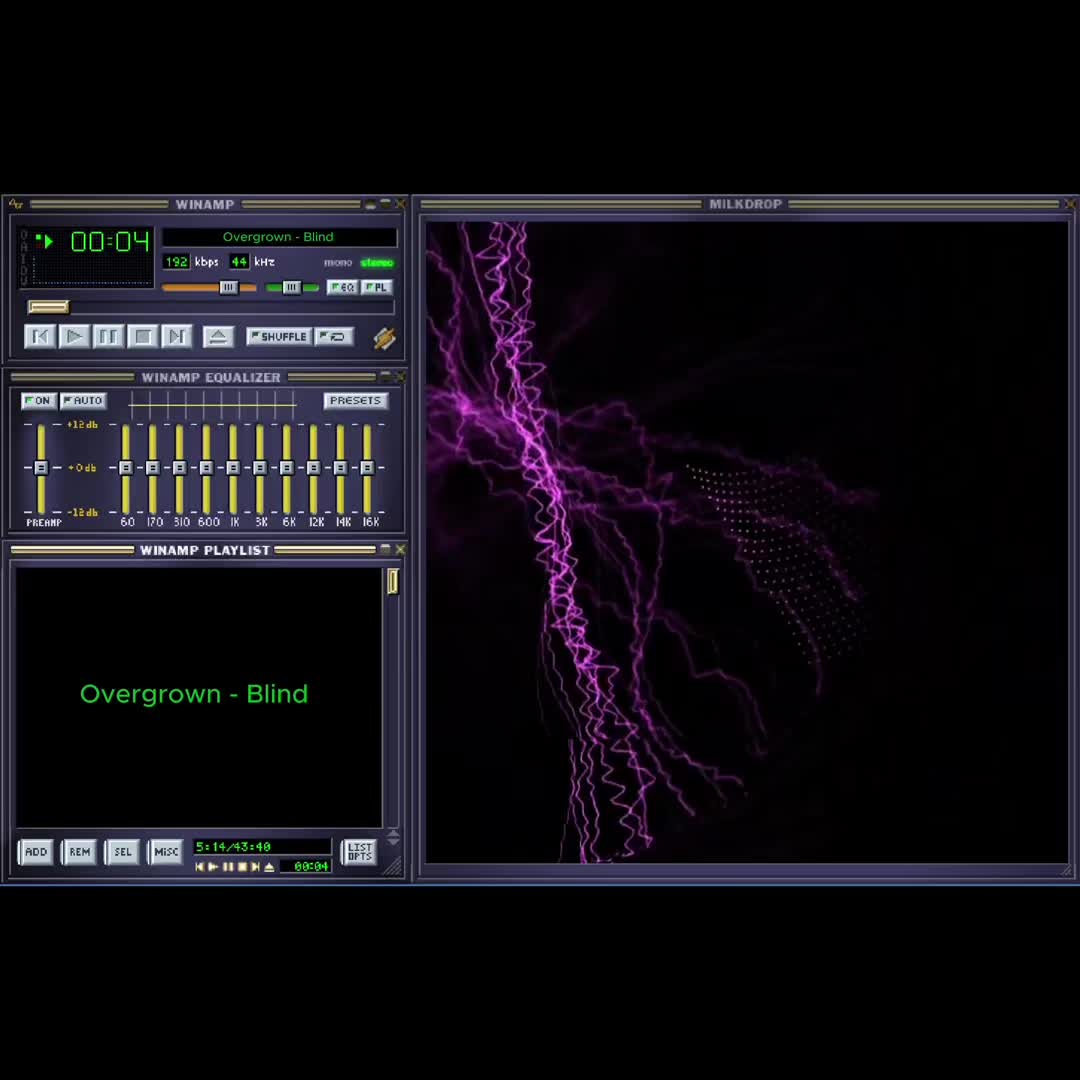Viewport: 1080px width, 1080px height.
Task: Click the playlist resize grip corner
Action: point(393,866)
